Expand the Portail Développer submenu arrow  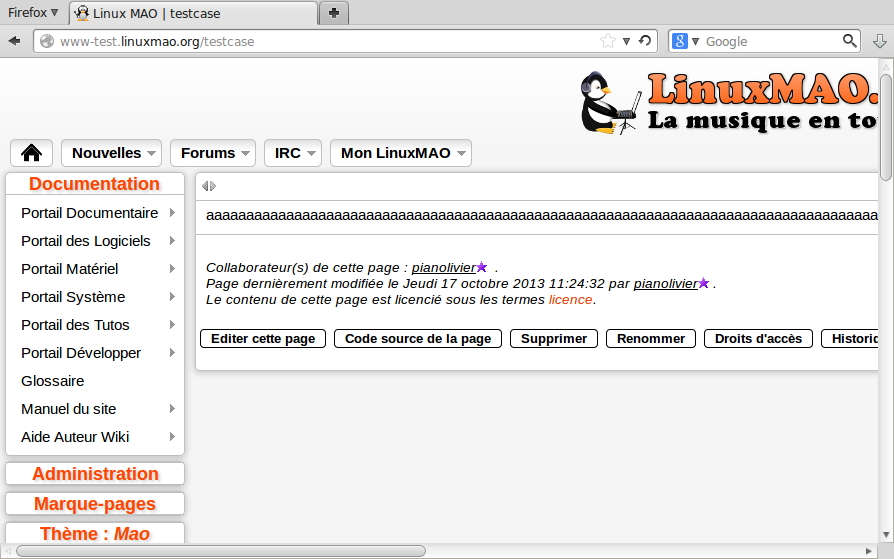click(172, 353)
